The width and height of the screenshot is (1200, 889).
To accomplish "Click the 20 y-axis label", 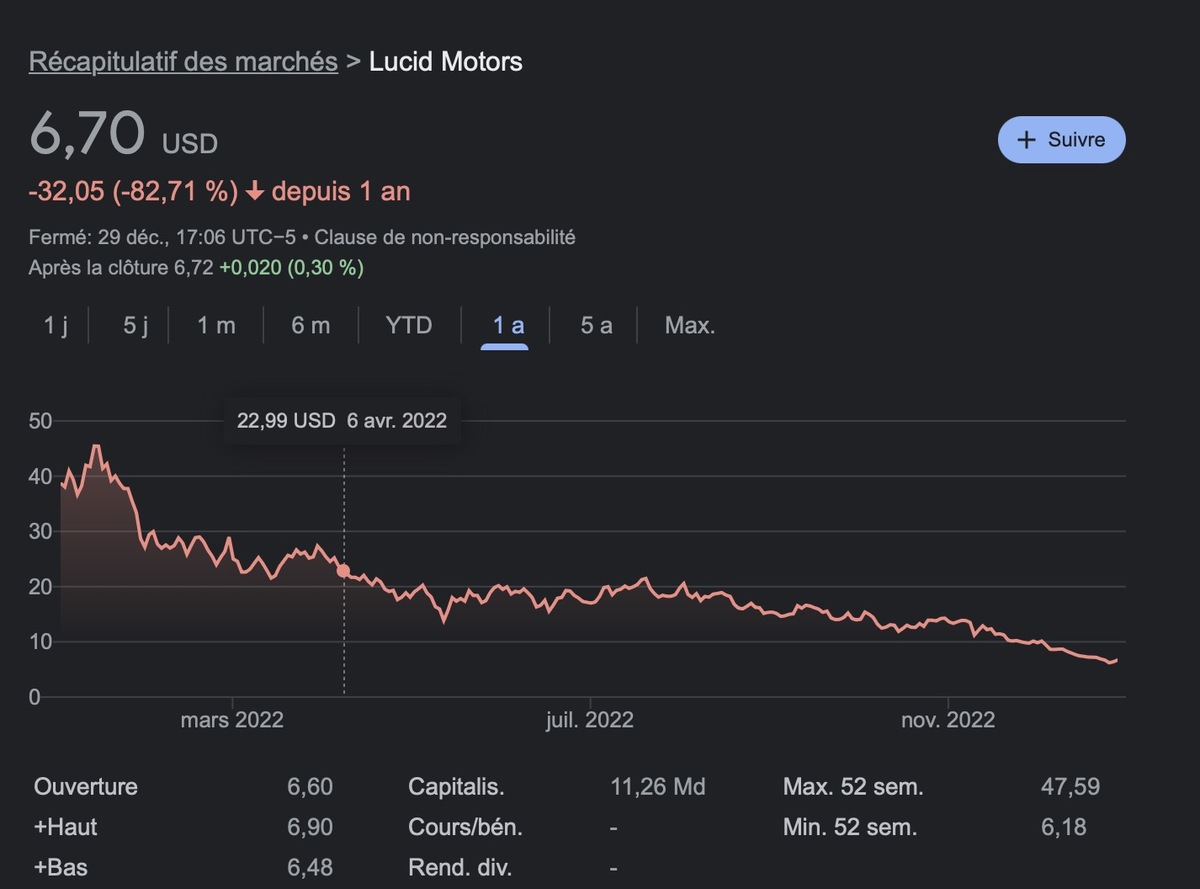I will coord(40,587).
